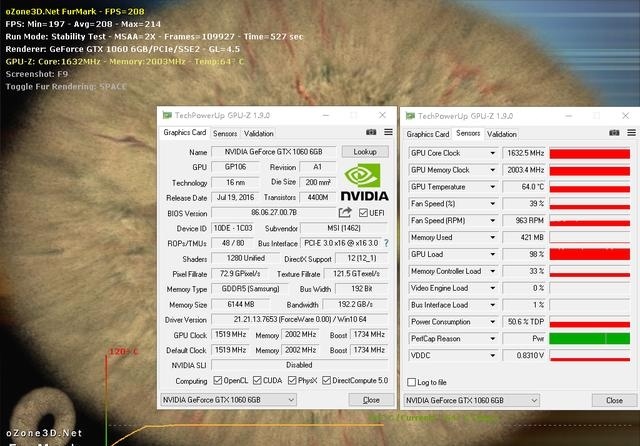Open the PerfCap Reason sensor dropdown

(492, 339)
